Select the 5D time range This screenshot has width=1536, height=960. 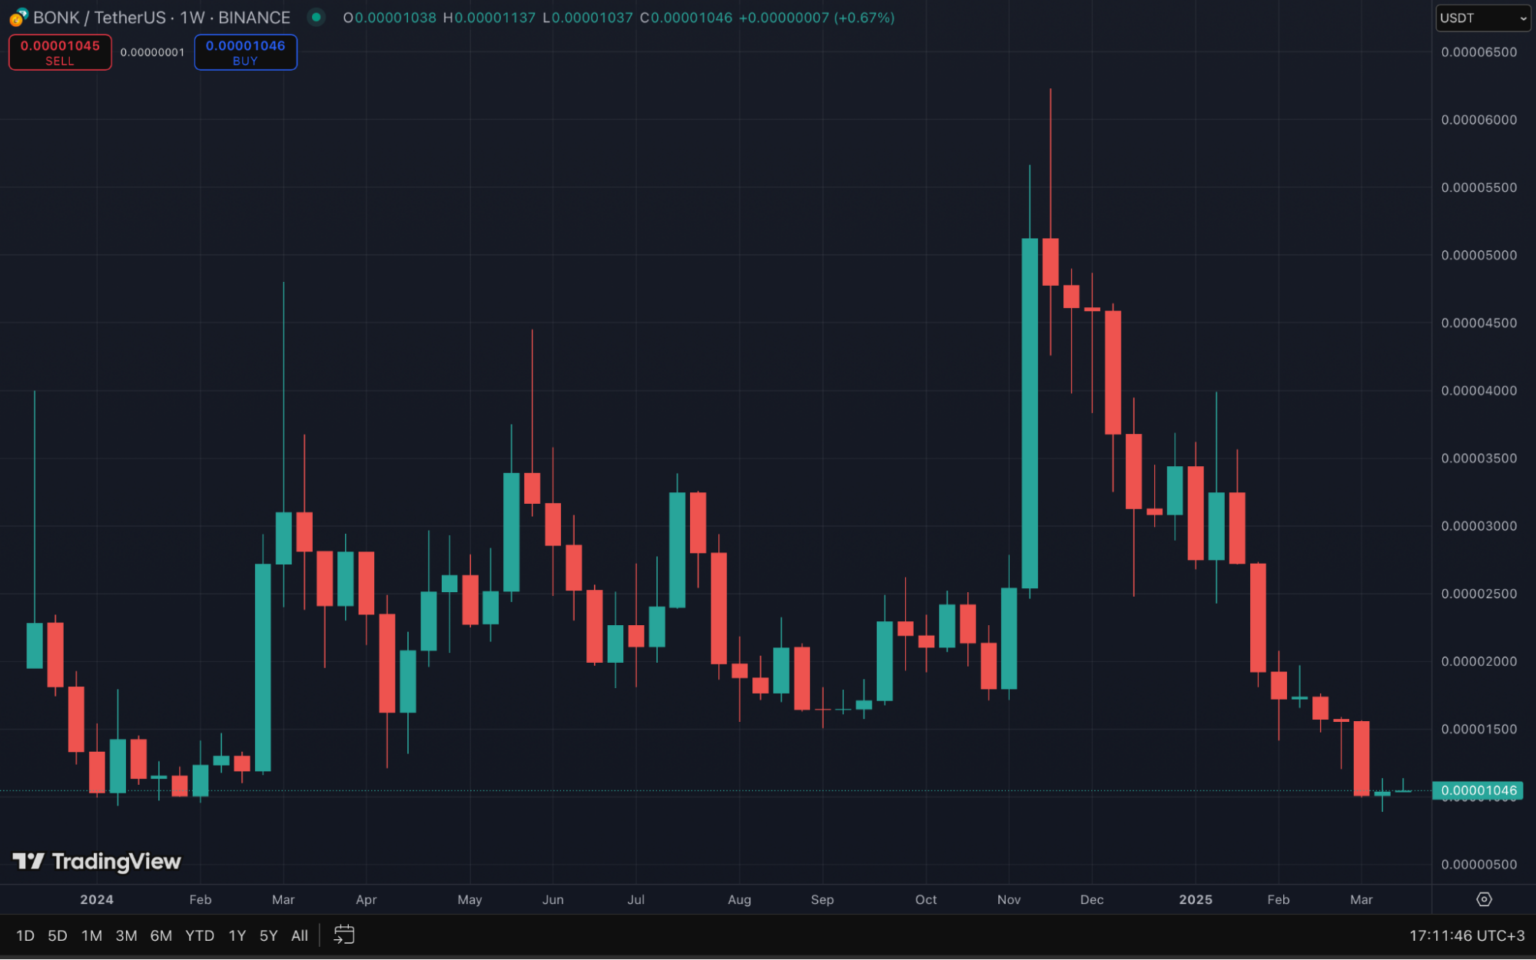point(58,936)
